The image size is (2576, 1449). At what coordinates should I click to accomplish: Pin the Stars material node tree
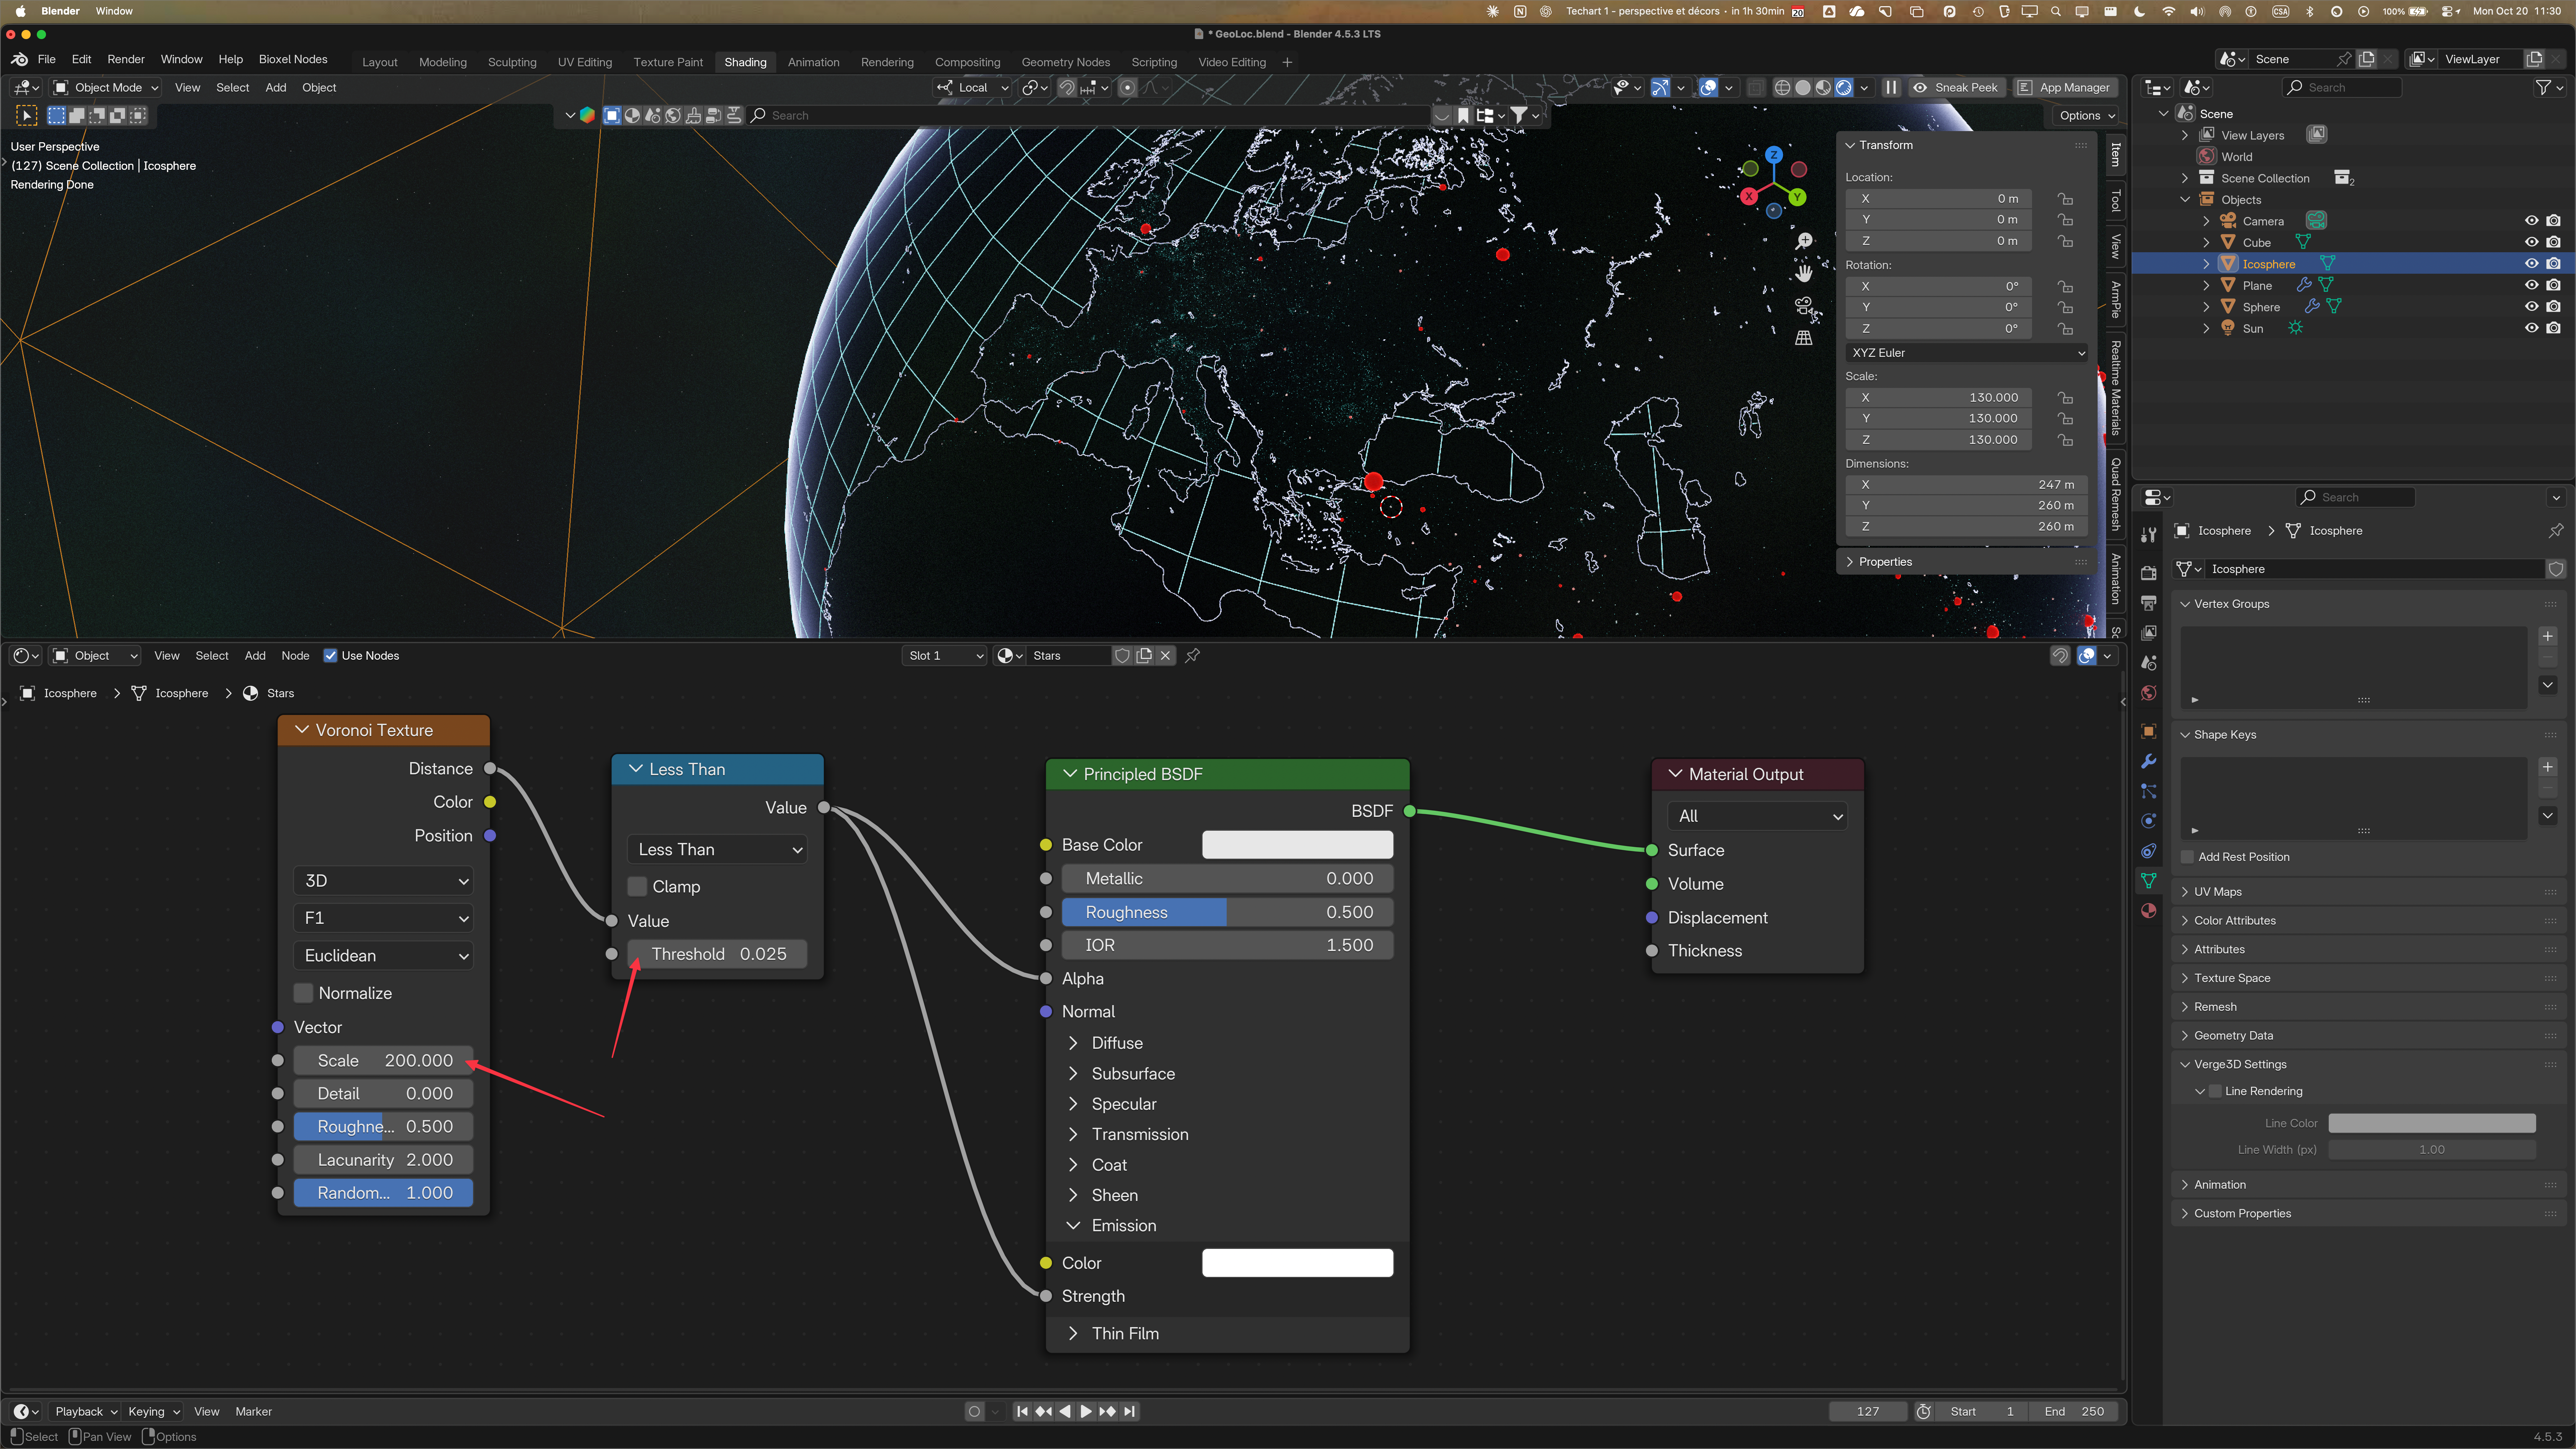(x=1193, y=655)
